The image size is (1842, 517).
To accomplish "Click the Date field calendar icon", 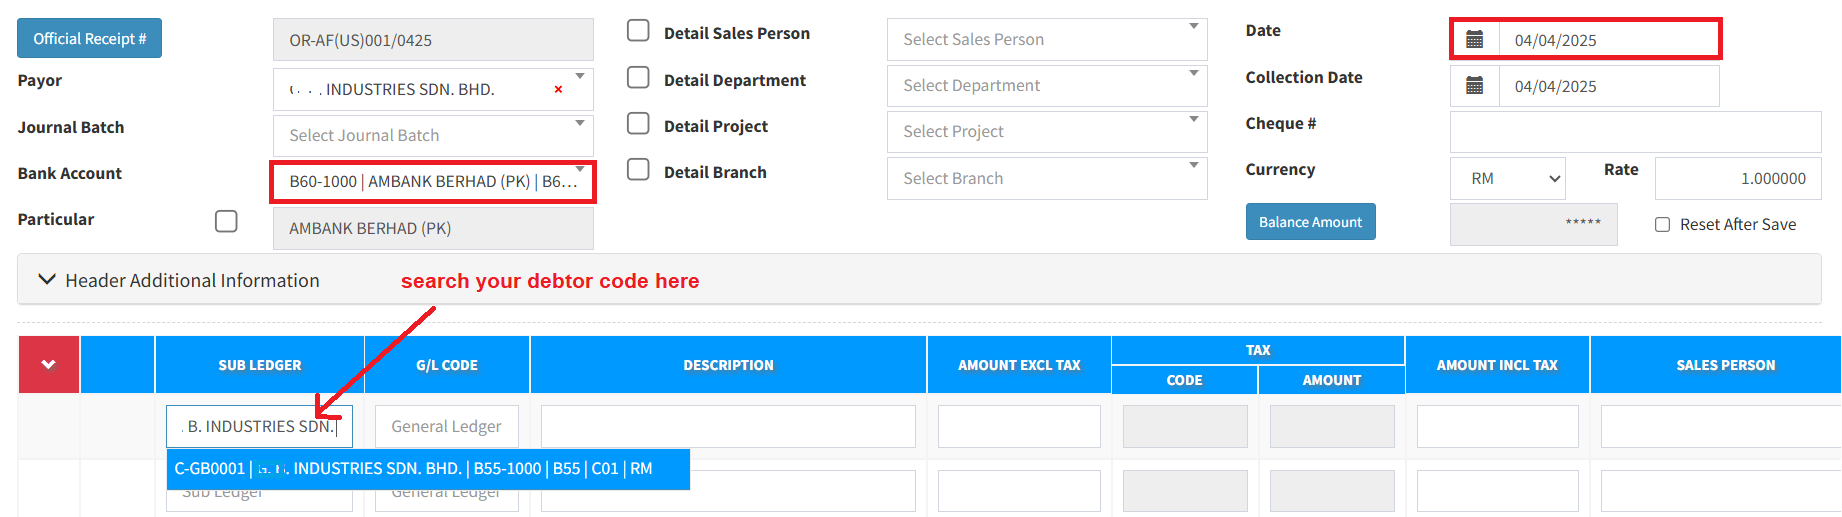I will 1474,40.
